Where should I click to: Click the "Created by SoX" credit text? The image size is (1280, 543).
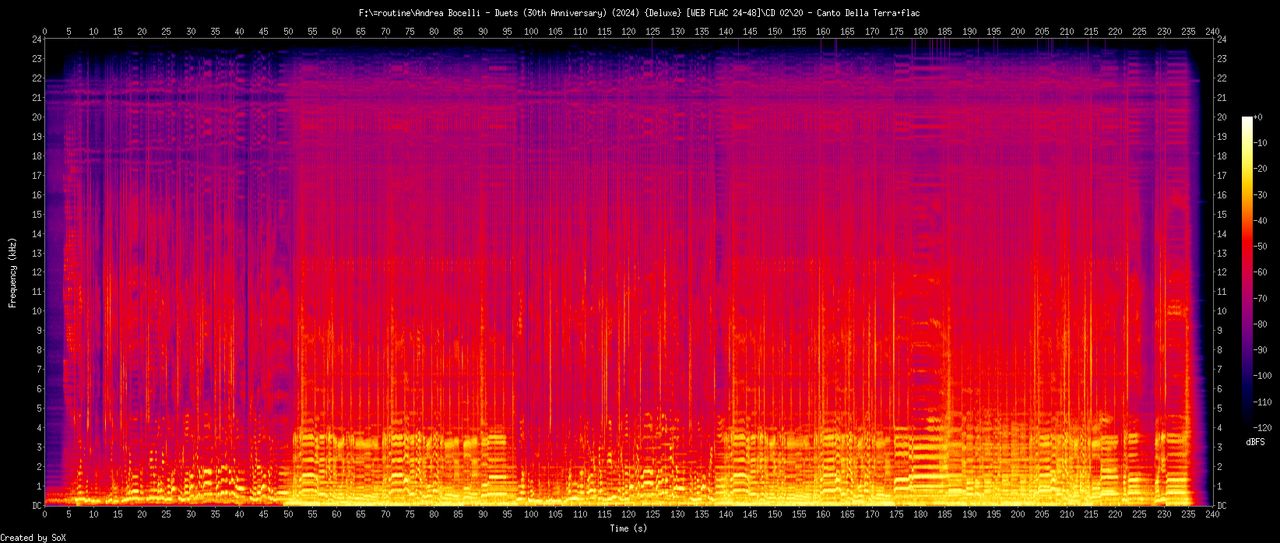pos(33,538)
